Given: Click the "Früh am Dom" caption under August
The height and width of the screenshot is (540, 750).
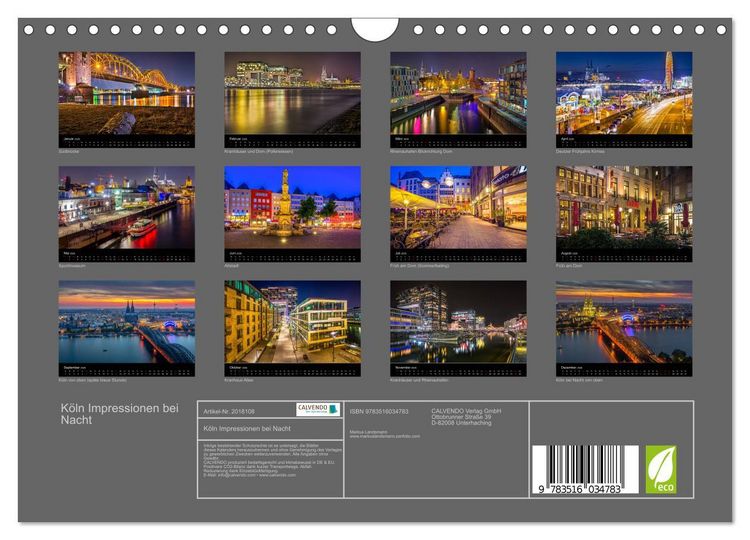Looking at the screenshot, I should 569,265.
